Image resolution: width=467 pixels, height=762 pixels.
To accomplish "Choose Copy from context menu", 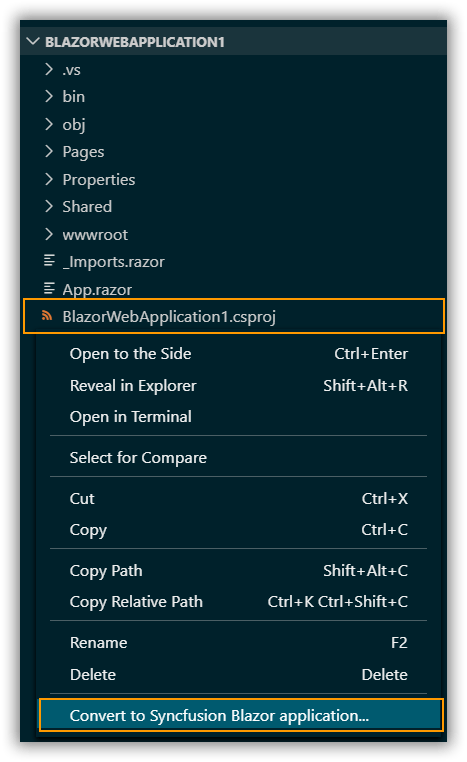I will click(239, 530).
